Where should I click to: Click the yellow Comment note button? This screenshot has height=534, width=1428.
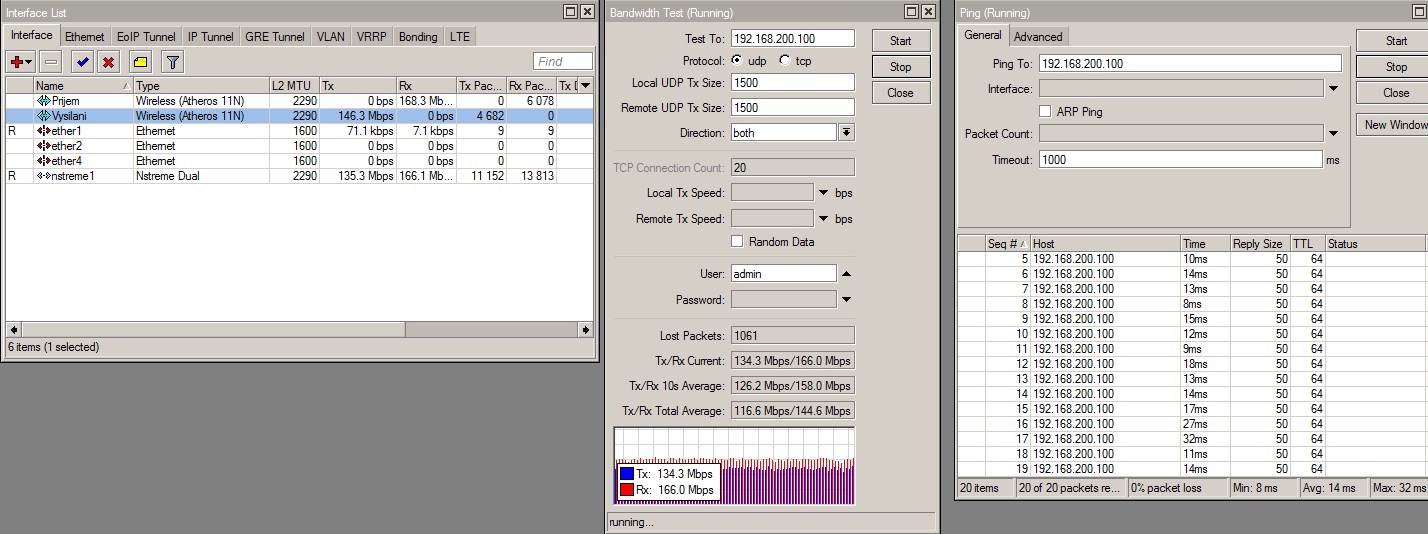click(x=140, y=62)
